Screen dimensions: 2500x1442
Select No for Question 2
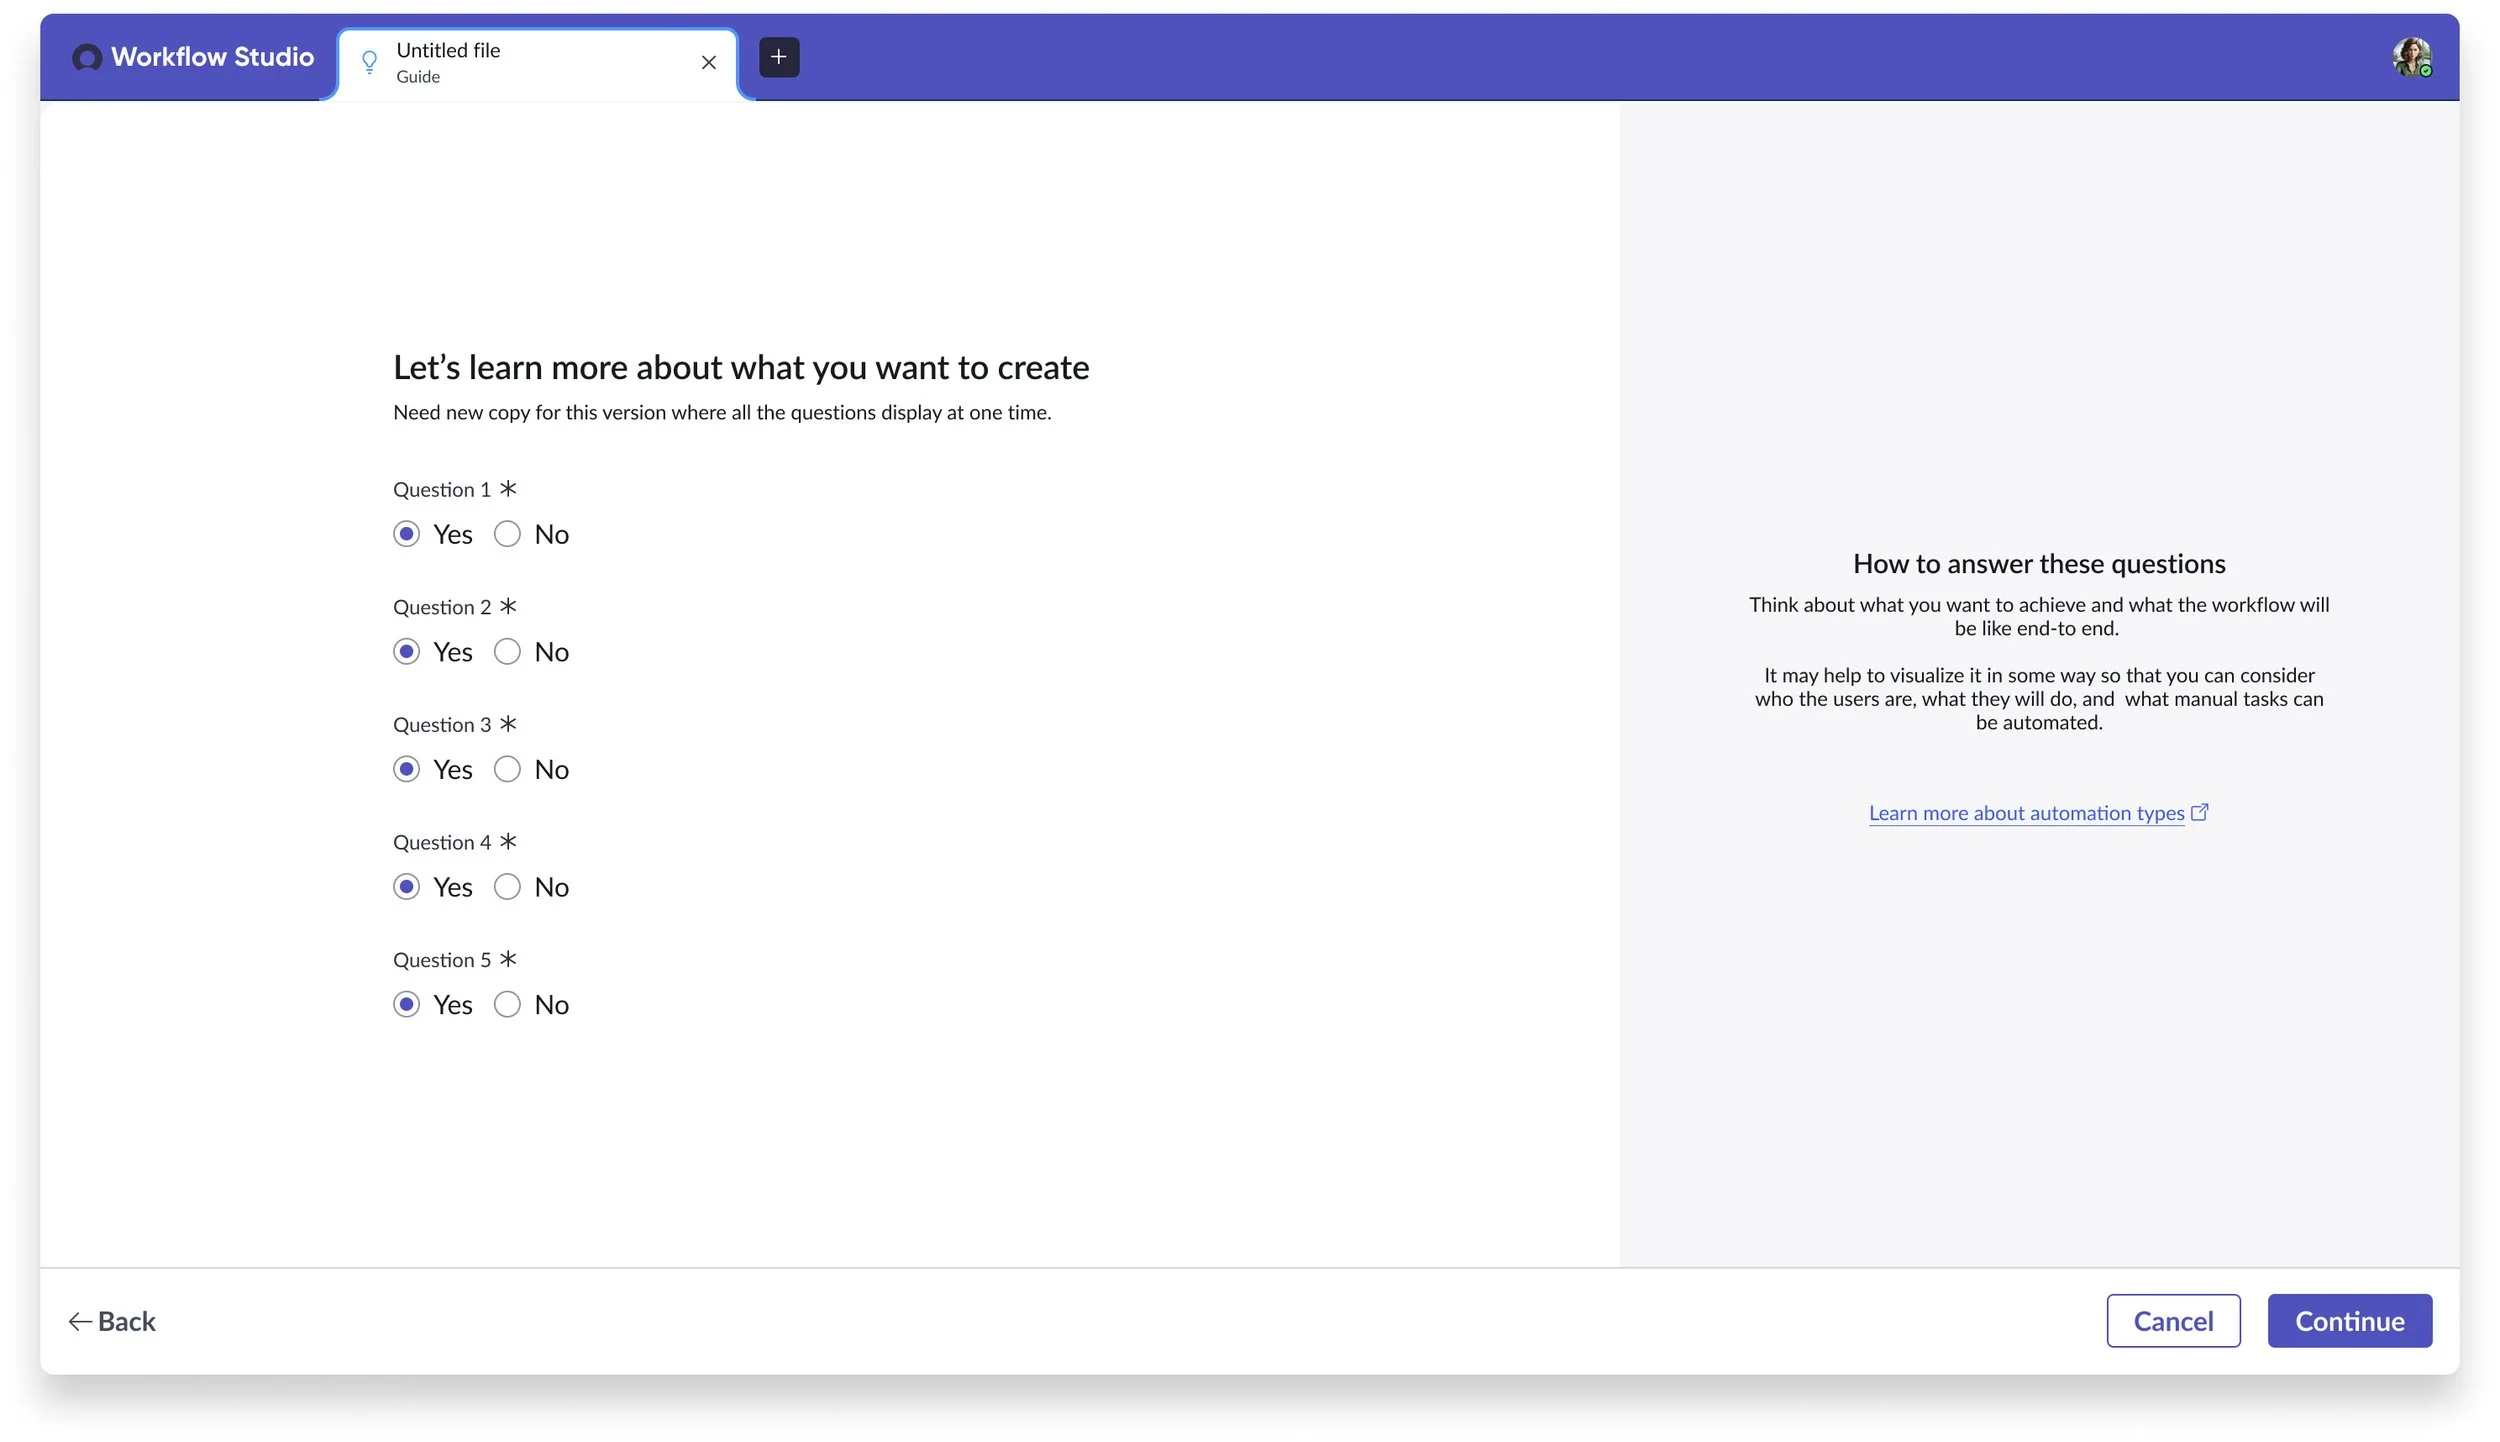(x=508, y=651)
